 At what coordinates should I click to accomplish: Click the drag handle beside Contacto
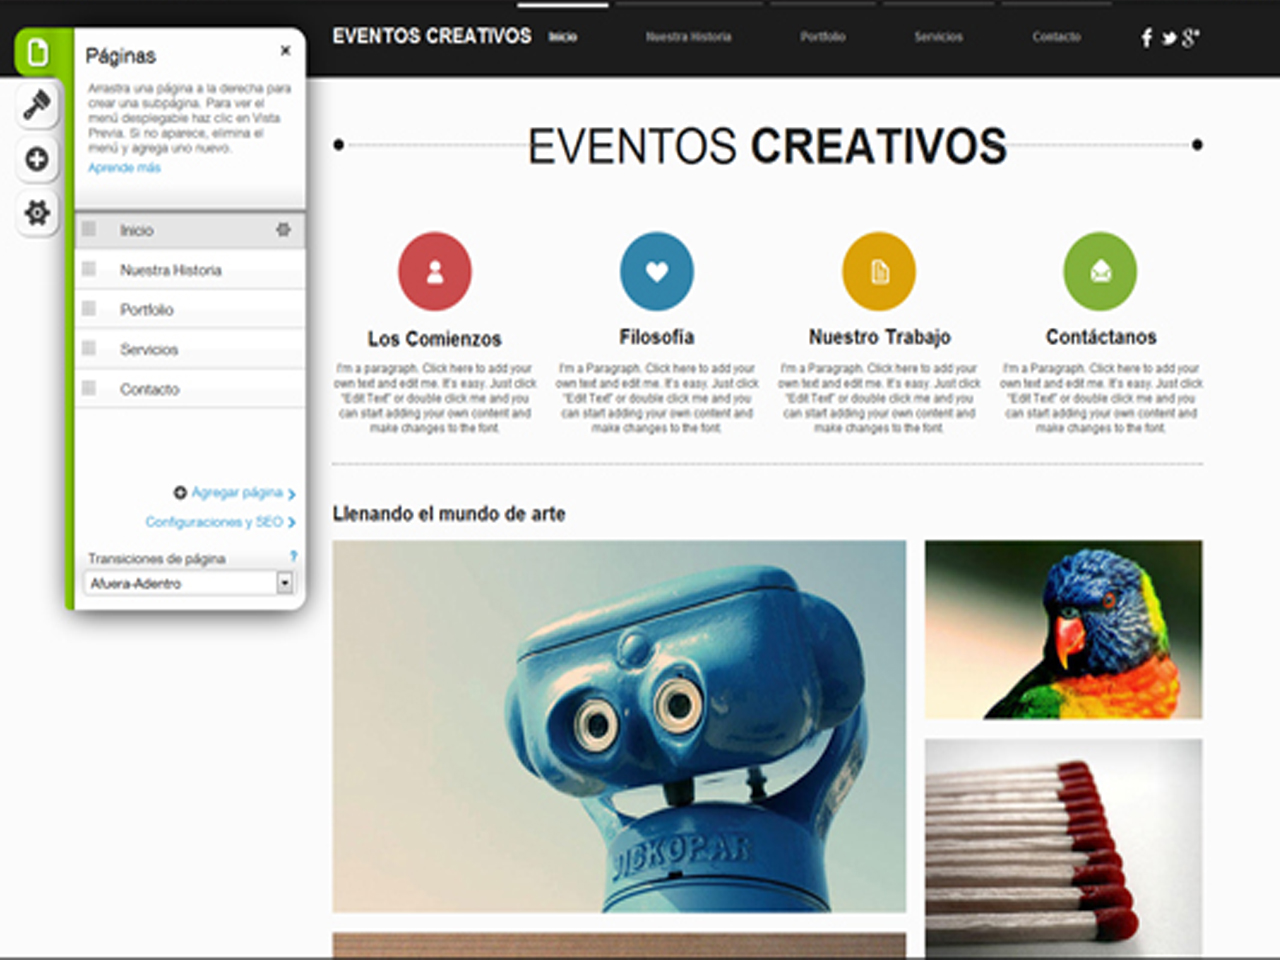(x=89, y=388)
